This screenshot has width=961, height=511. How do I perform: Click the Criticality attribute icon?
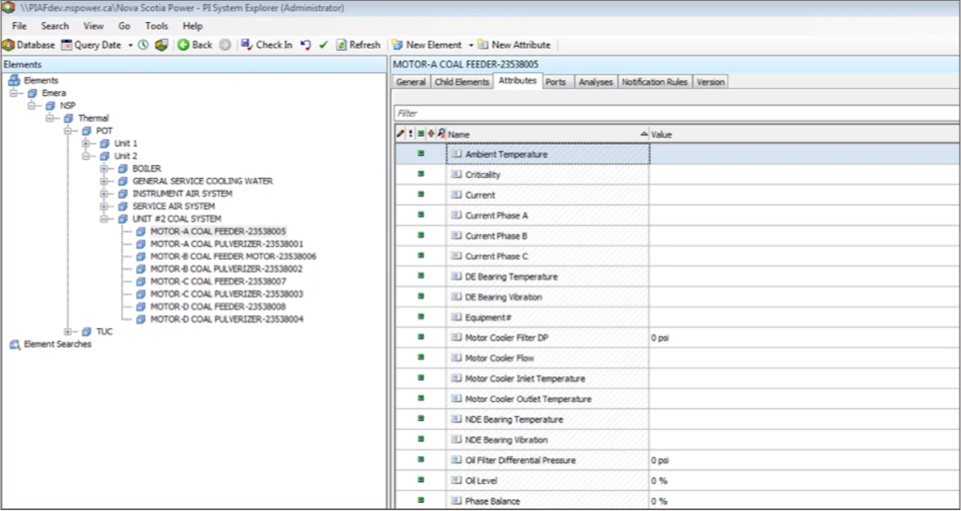[456, 175]
